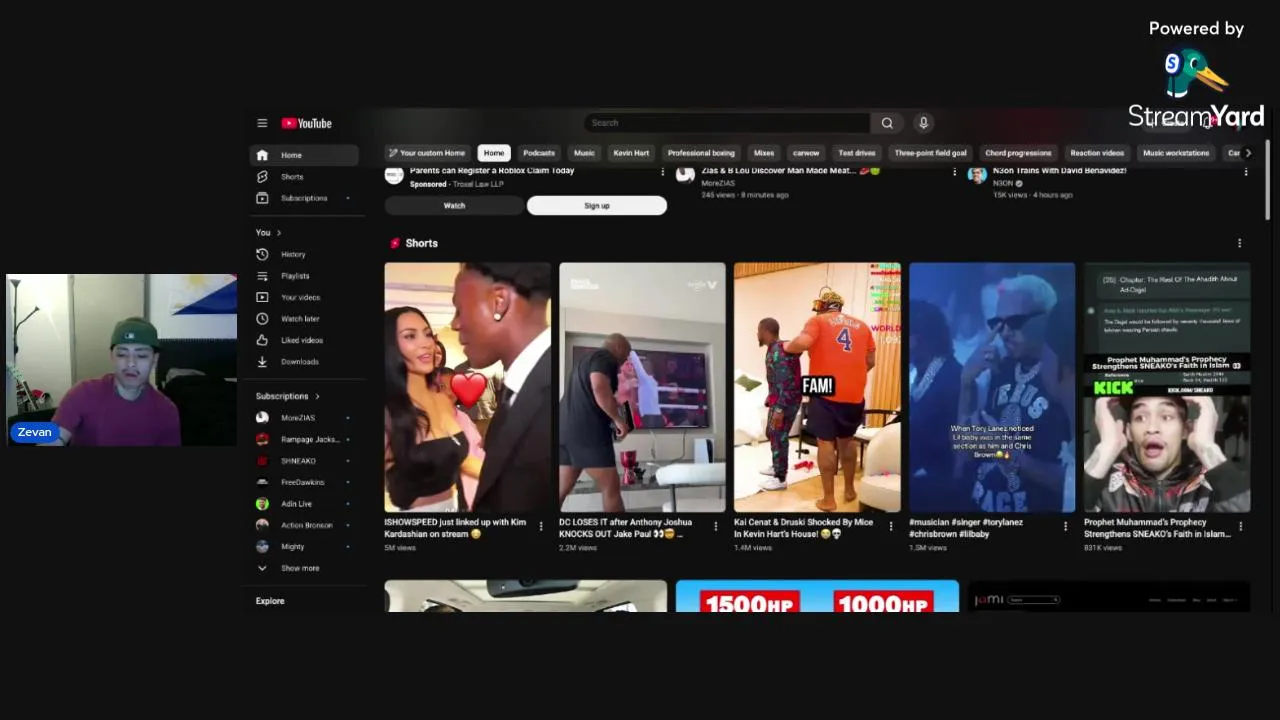This screenshot has width=1280, height=720.
Task: Expand the Subscriptions section header
Action: (288, 396)
